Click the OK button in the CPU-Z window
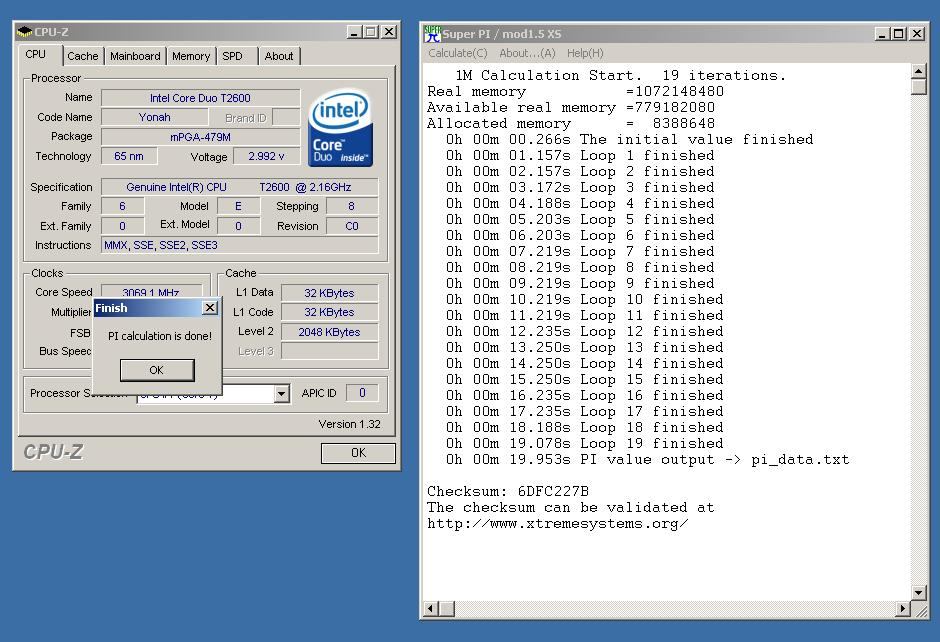 pyautogui.click(x=358, y=453)
